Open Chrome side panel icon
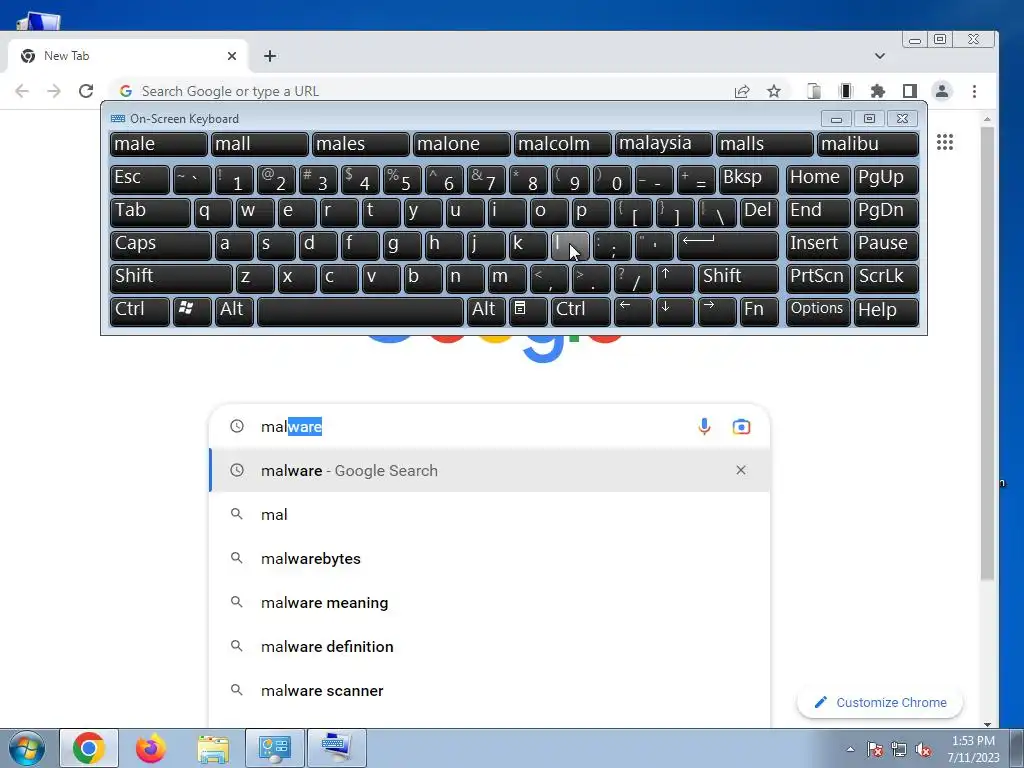Image resolution: width=1024 pixels, height=768 pixels. 910,91
